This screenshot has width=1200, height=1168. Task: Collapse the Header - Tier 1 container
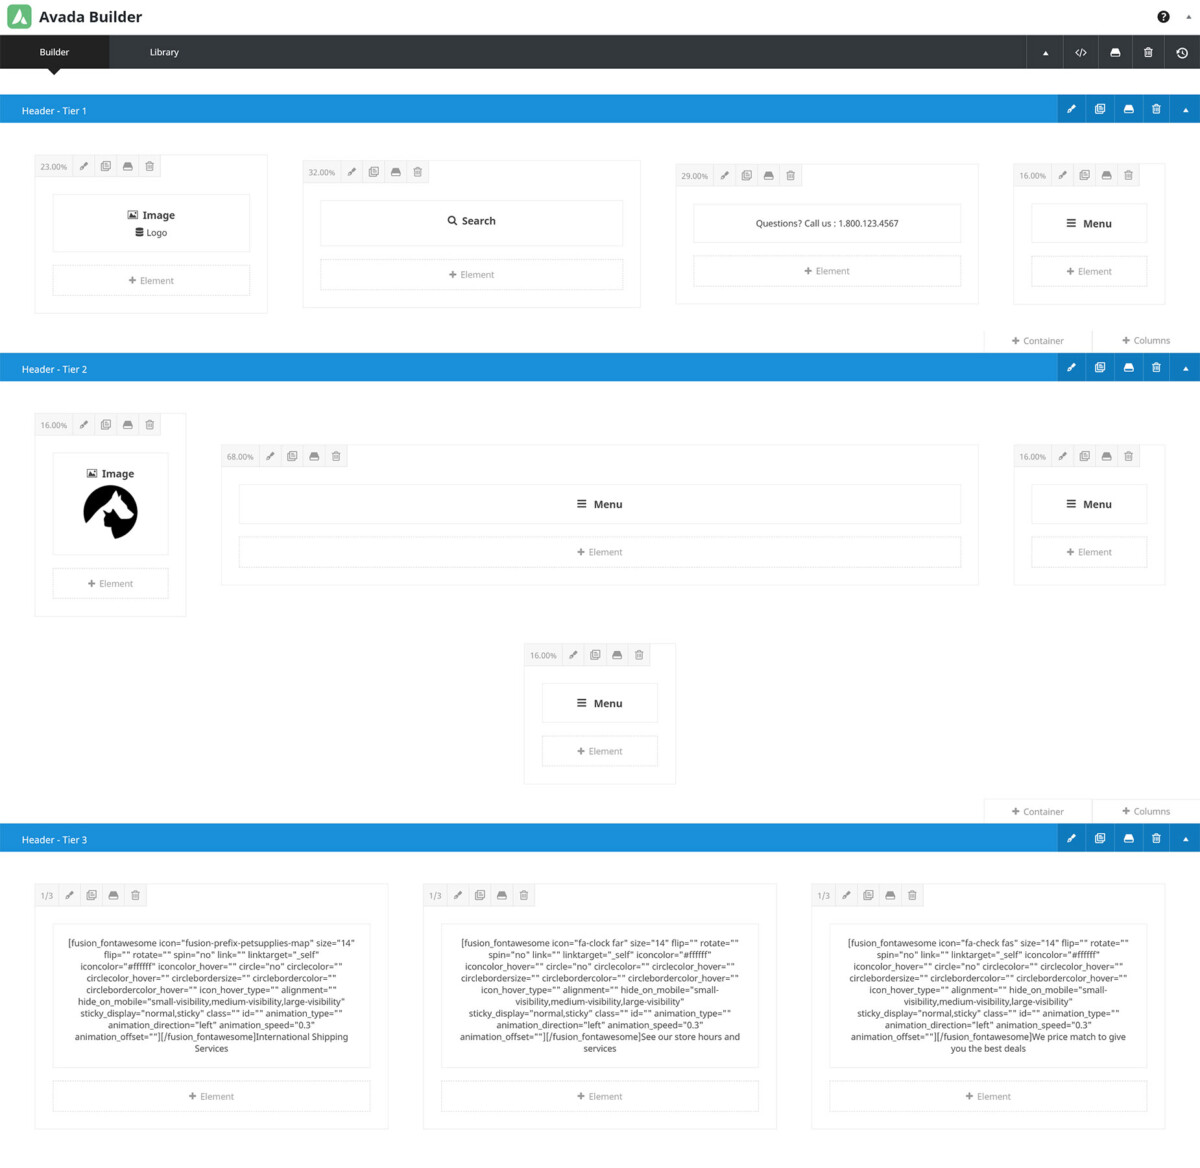tap(1185, 108)
